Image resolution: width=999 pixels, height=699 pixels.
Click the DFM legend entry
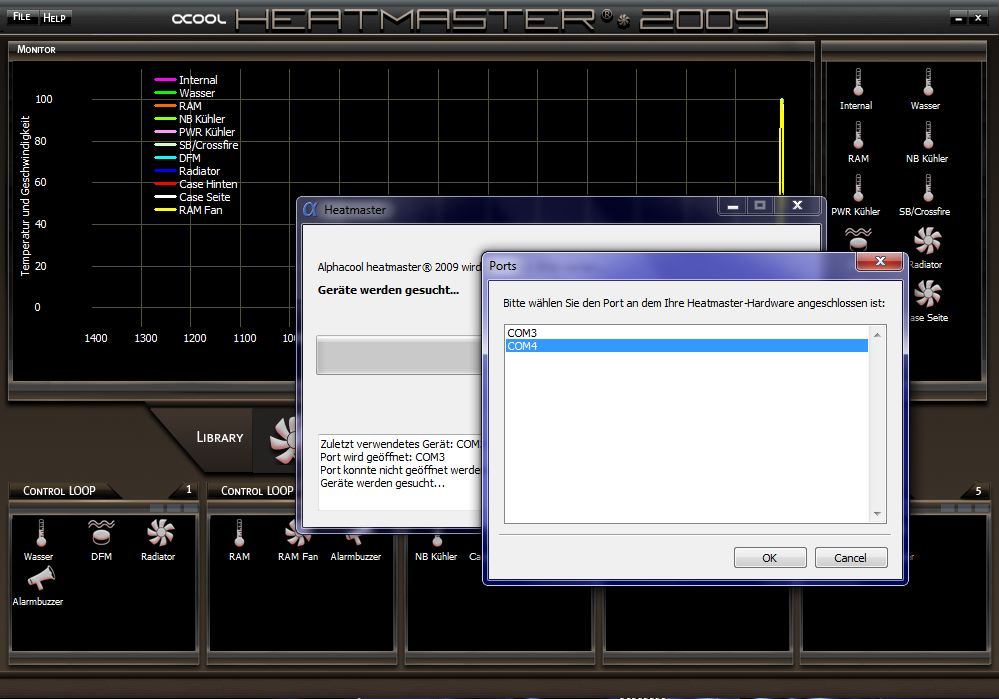pos(177,158)
